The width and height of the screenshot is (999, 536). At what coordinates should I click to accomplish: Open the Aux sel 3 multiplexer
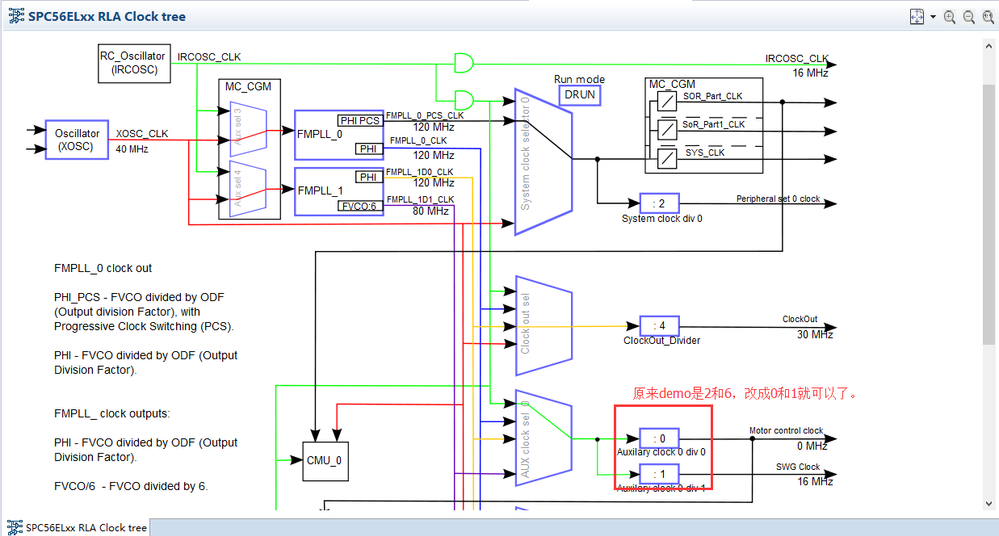click(248, 129)
